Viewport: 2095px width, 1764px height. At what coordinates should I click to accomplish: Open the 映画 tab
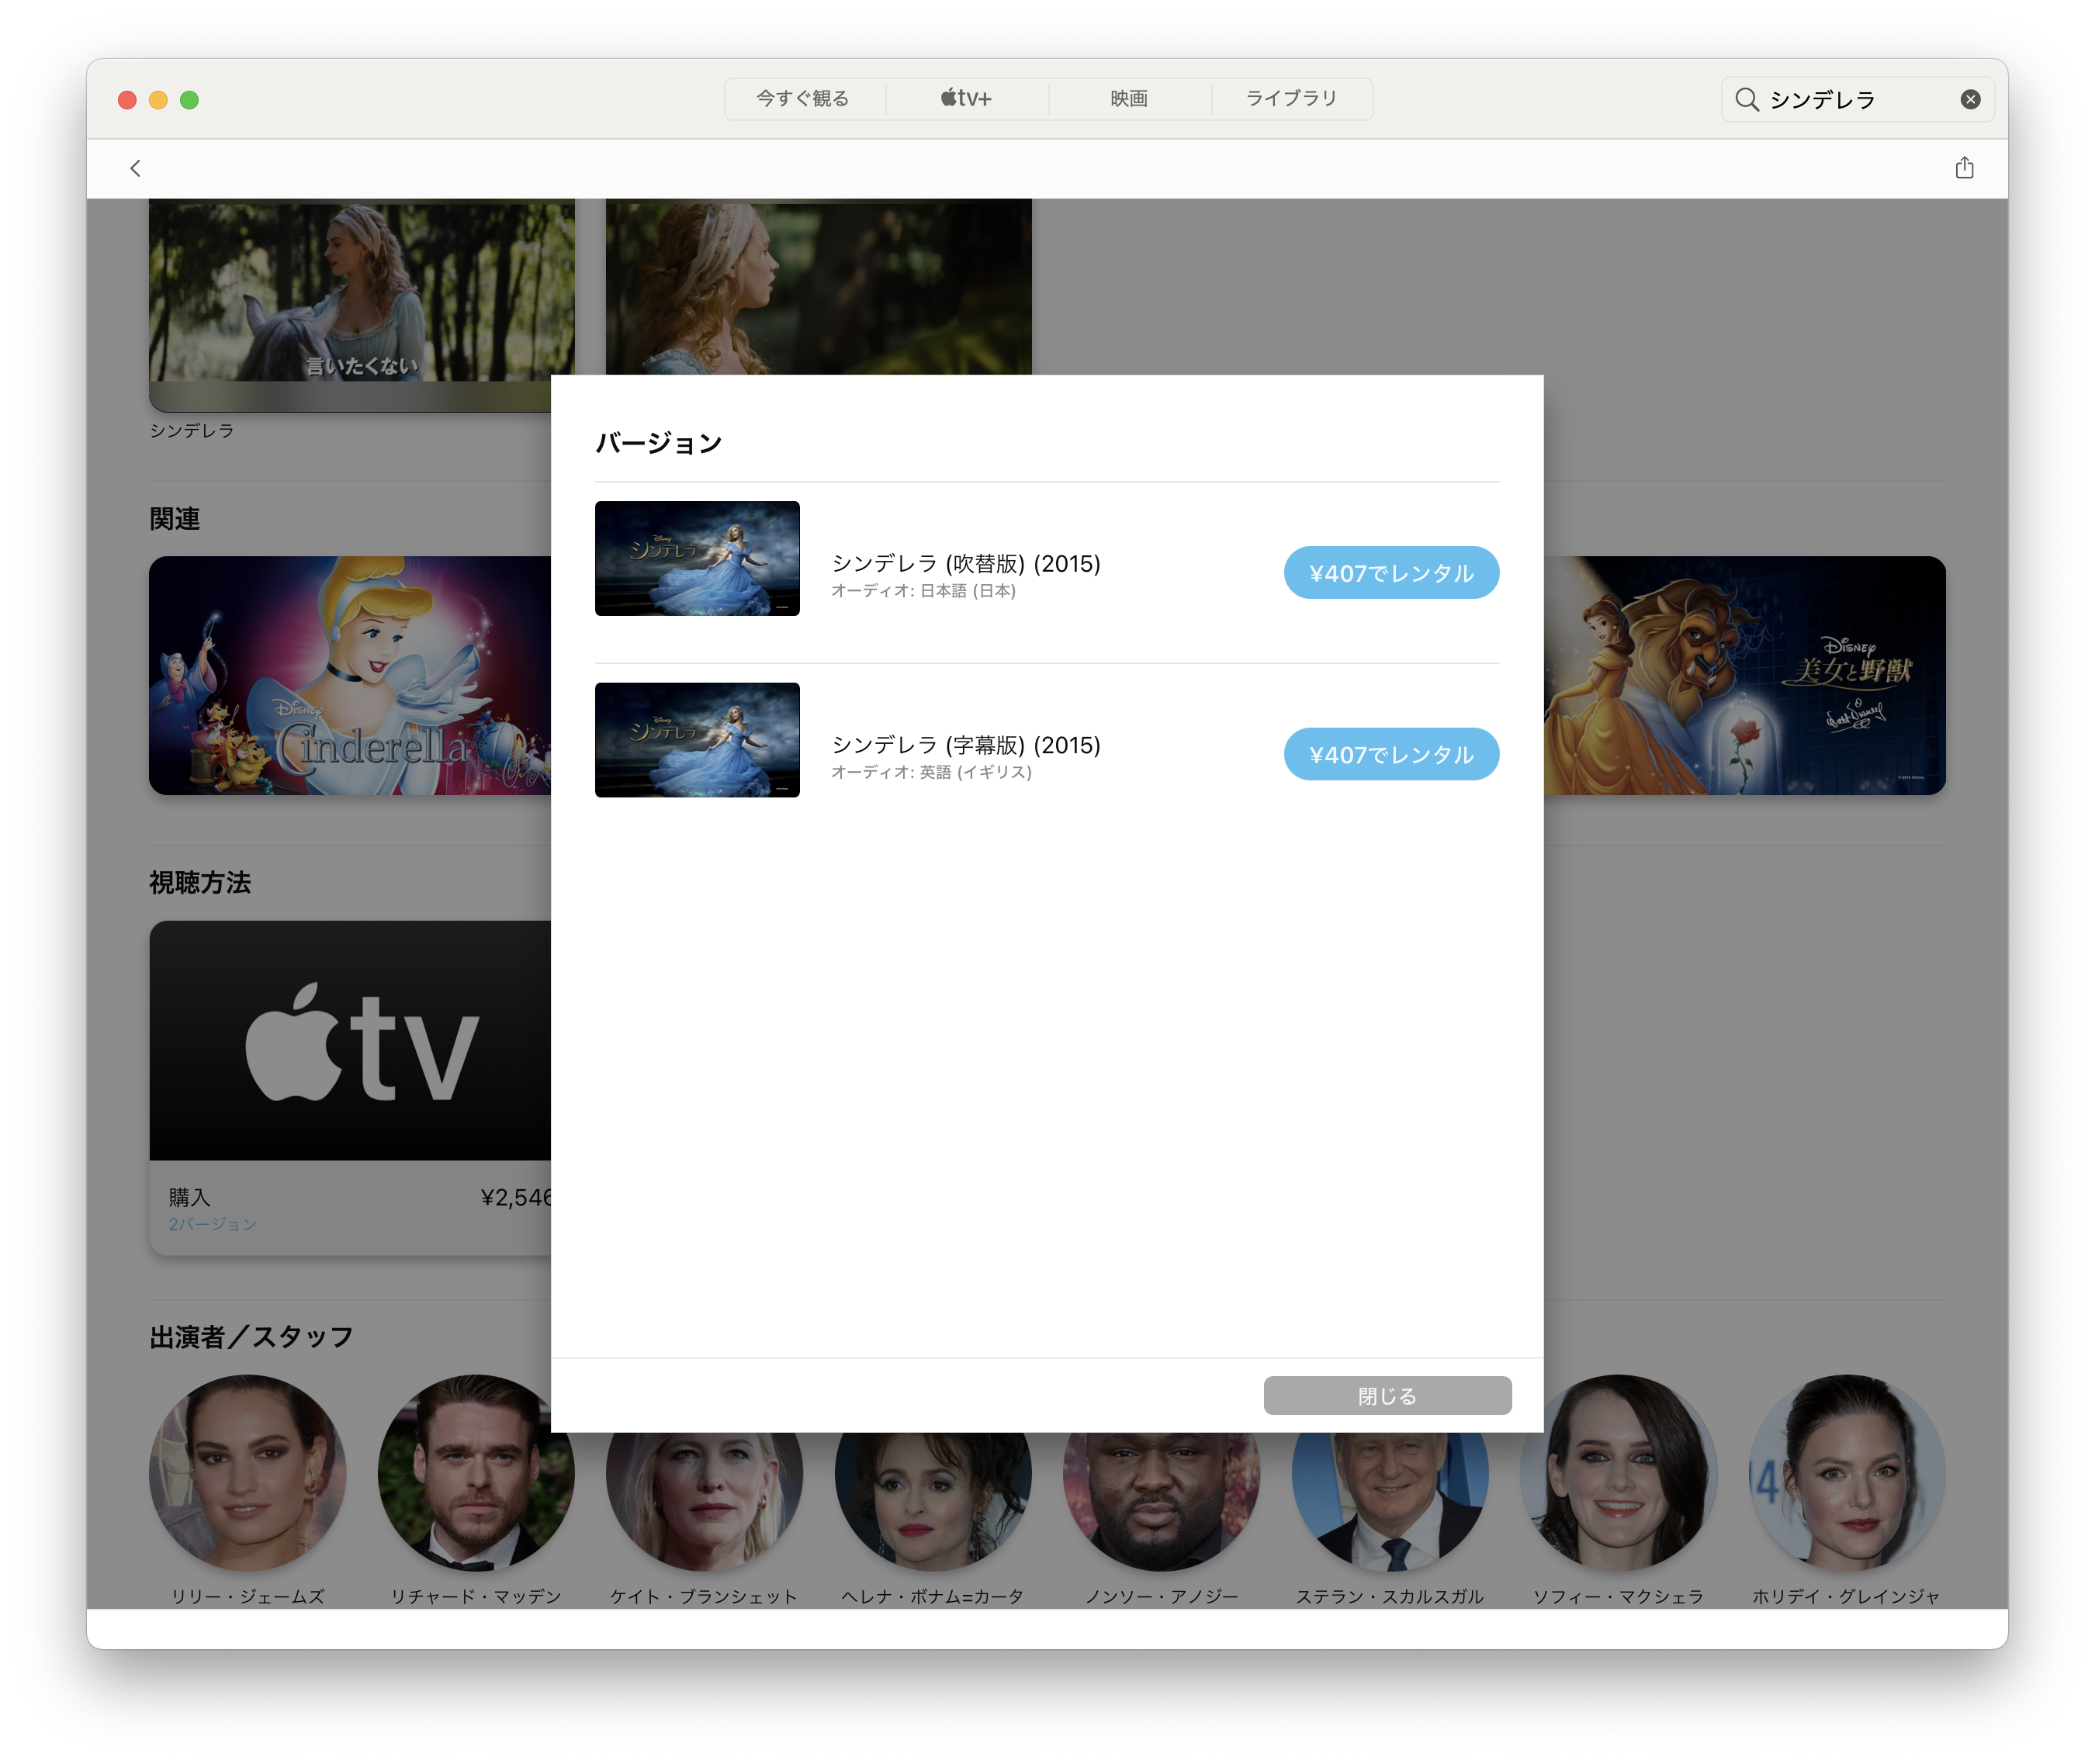tap(1128, 98)
